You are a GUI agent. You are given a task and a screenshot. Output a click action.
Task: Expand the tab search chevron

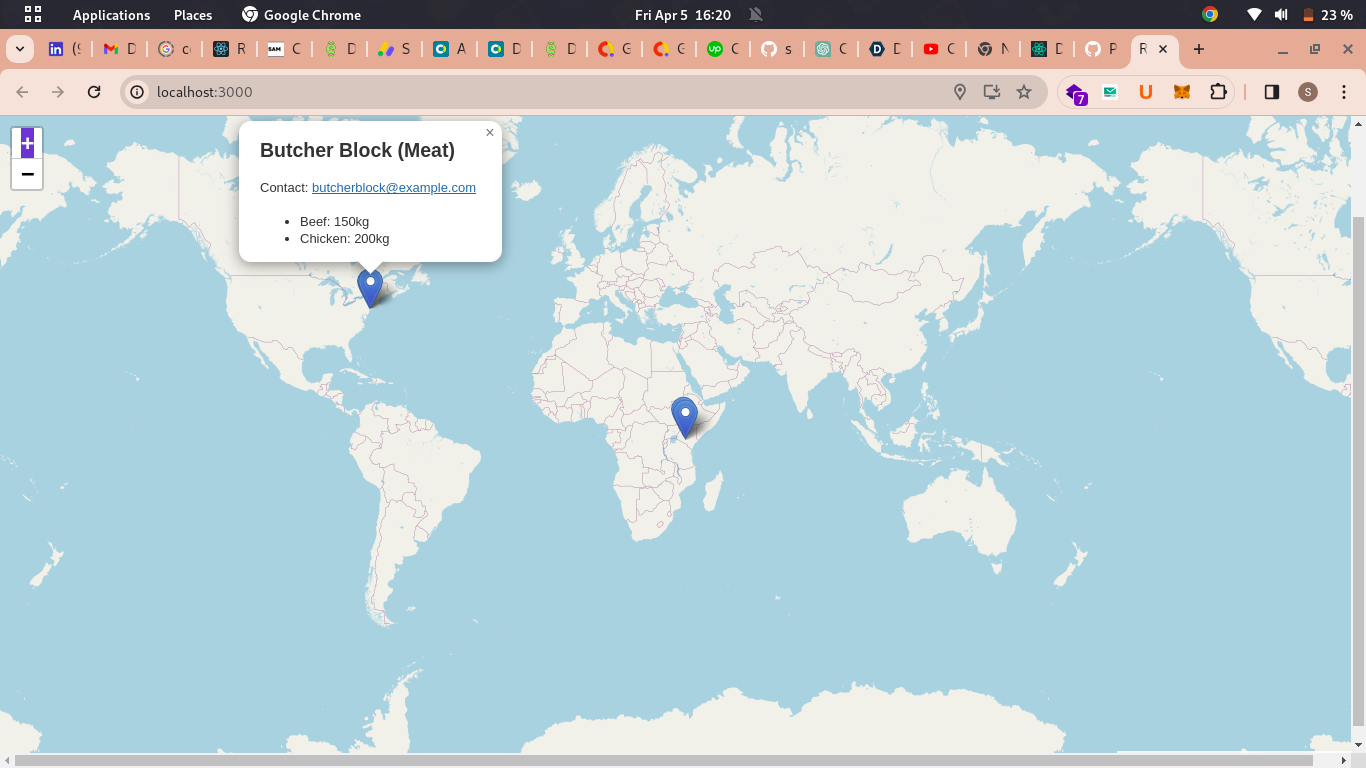pyautogui.click(x=19, y=48)
